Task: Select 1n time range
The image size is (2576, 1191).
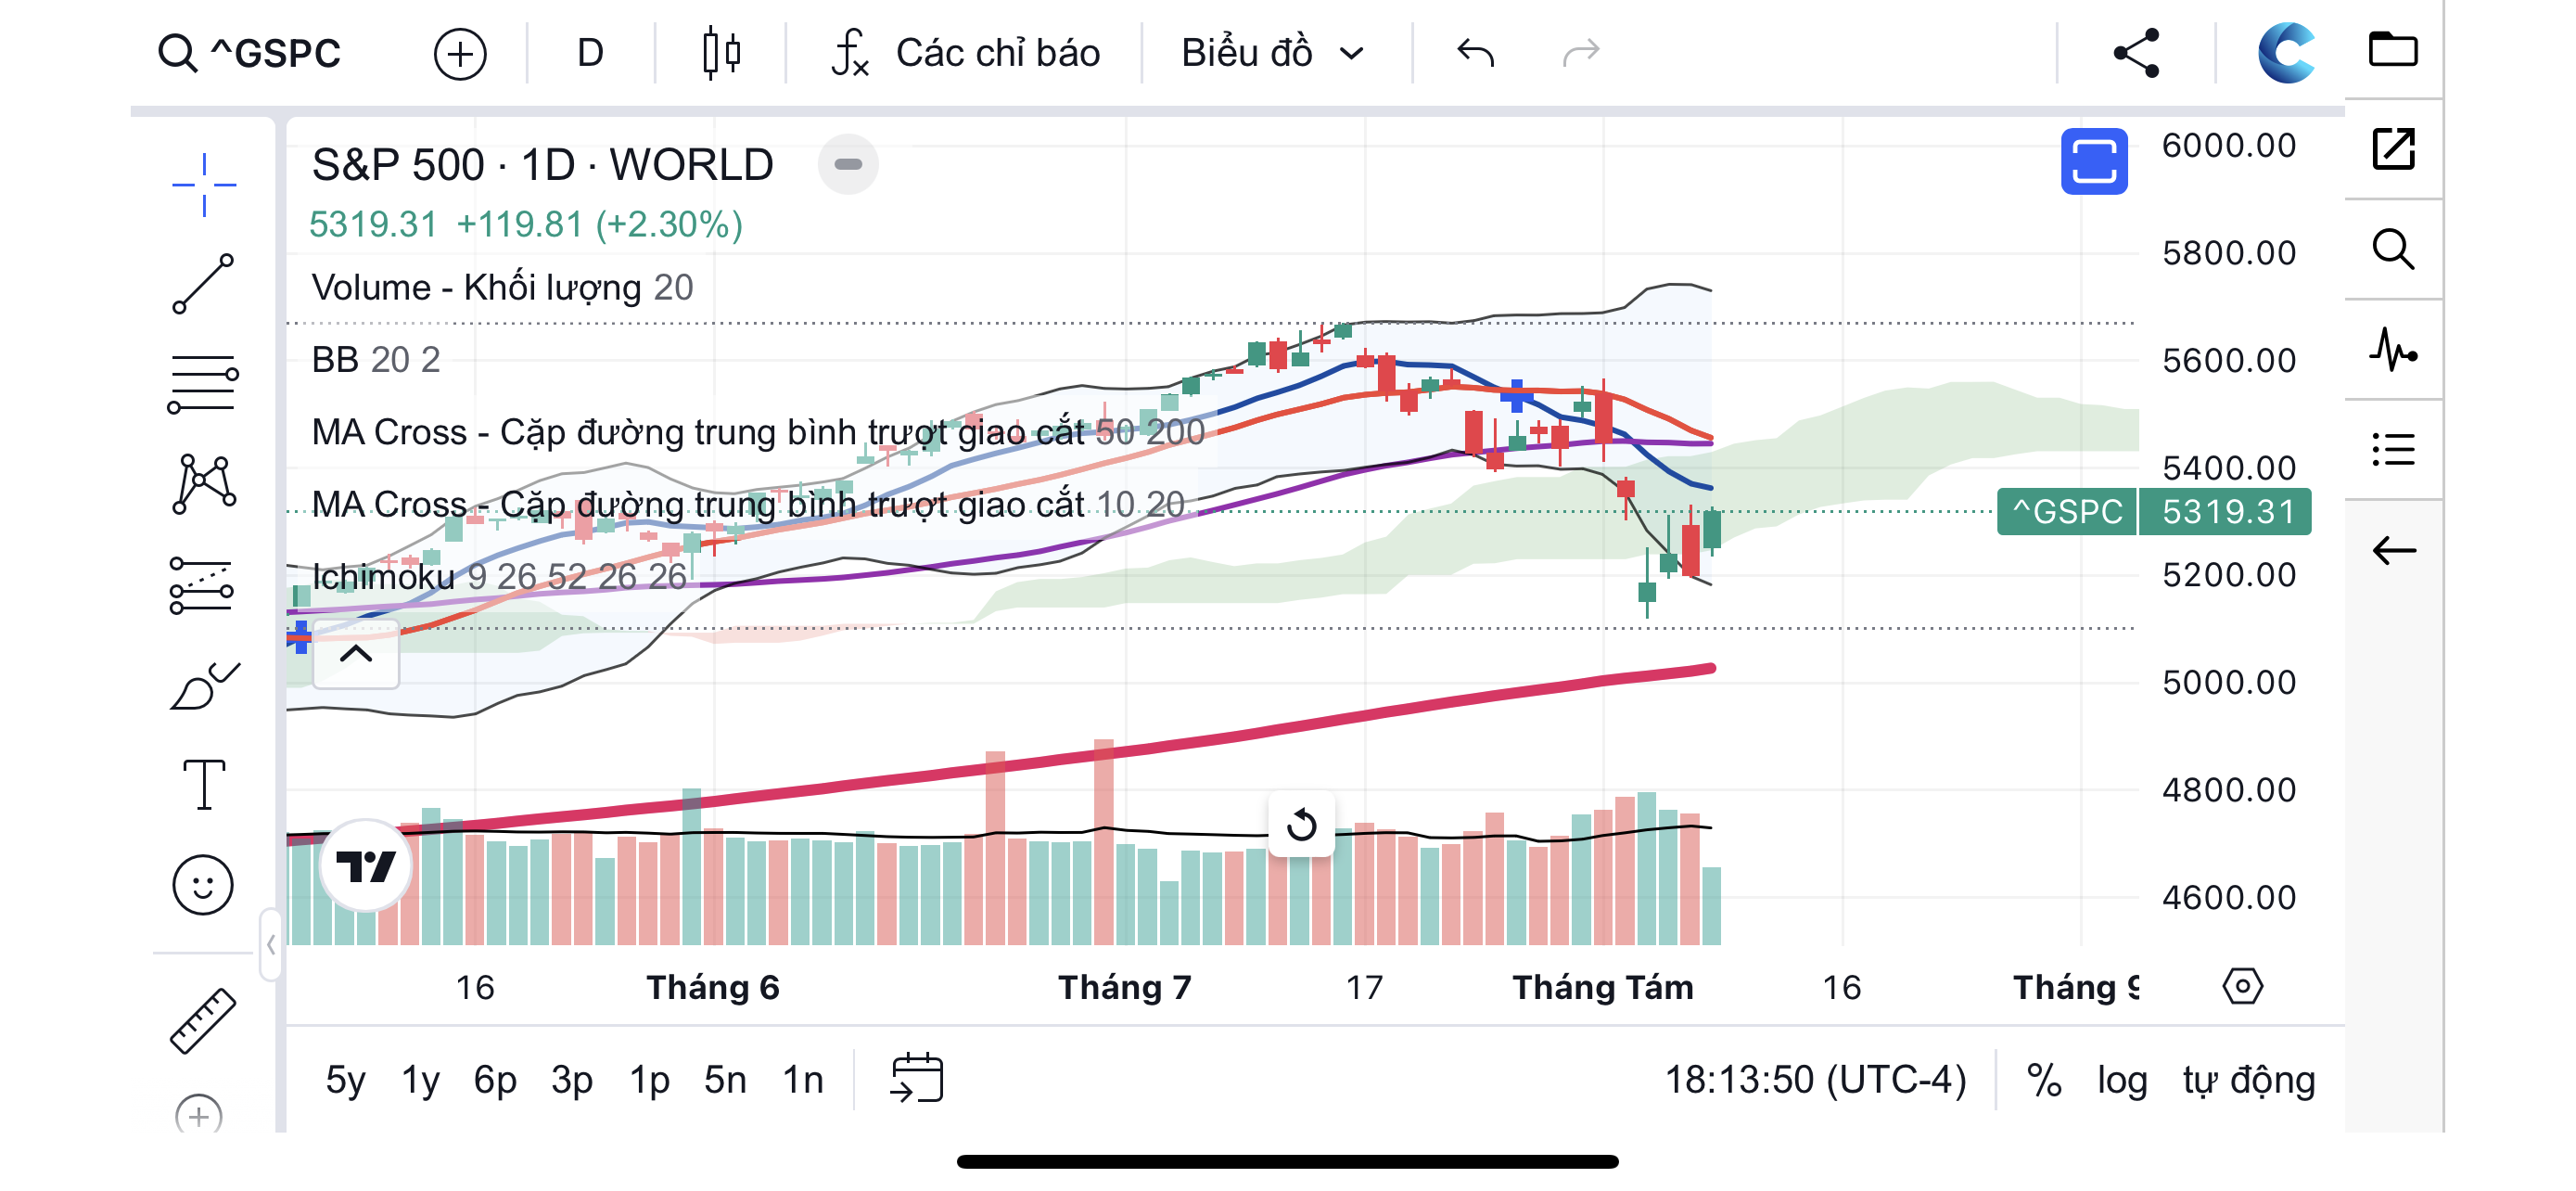Action: click(803, 1080)
